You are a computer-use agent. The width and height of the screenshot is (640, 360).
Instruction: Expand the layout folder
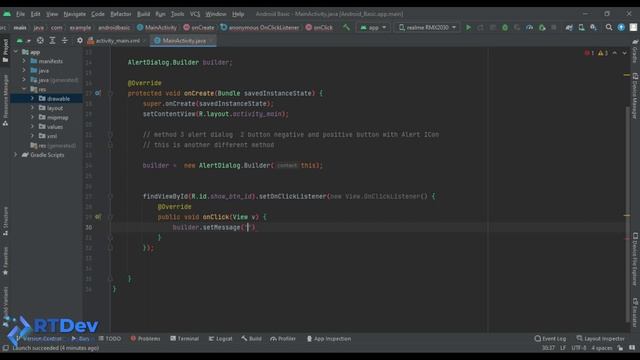click(32, 108)
